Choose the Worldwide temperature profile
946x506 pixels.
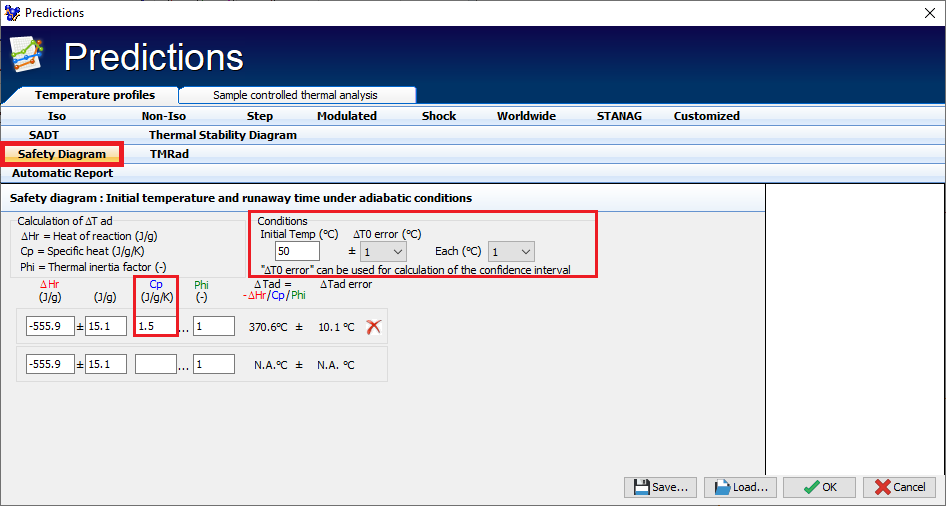click(x=526, y=116)
